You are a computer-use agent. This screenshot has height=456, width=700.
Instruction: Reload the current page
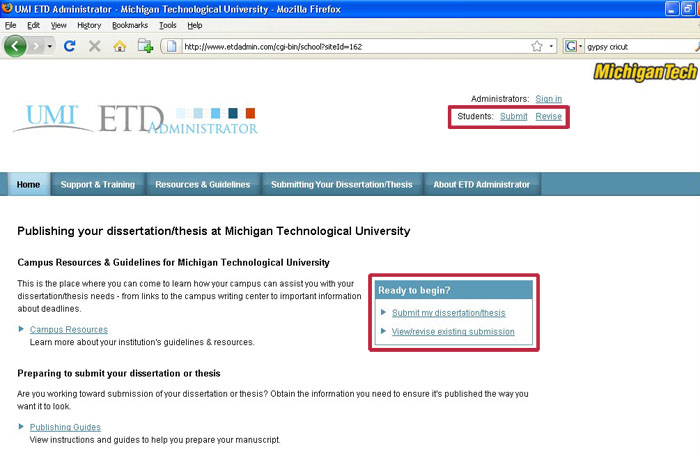coord(69,46)
